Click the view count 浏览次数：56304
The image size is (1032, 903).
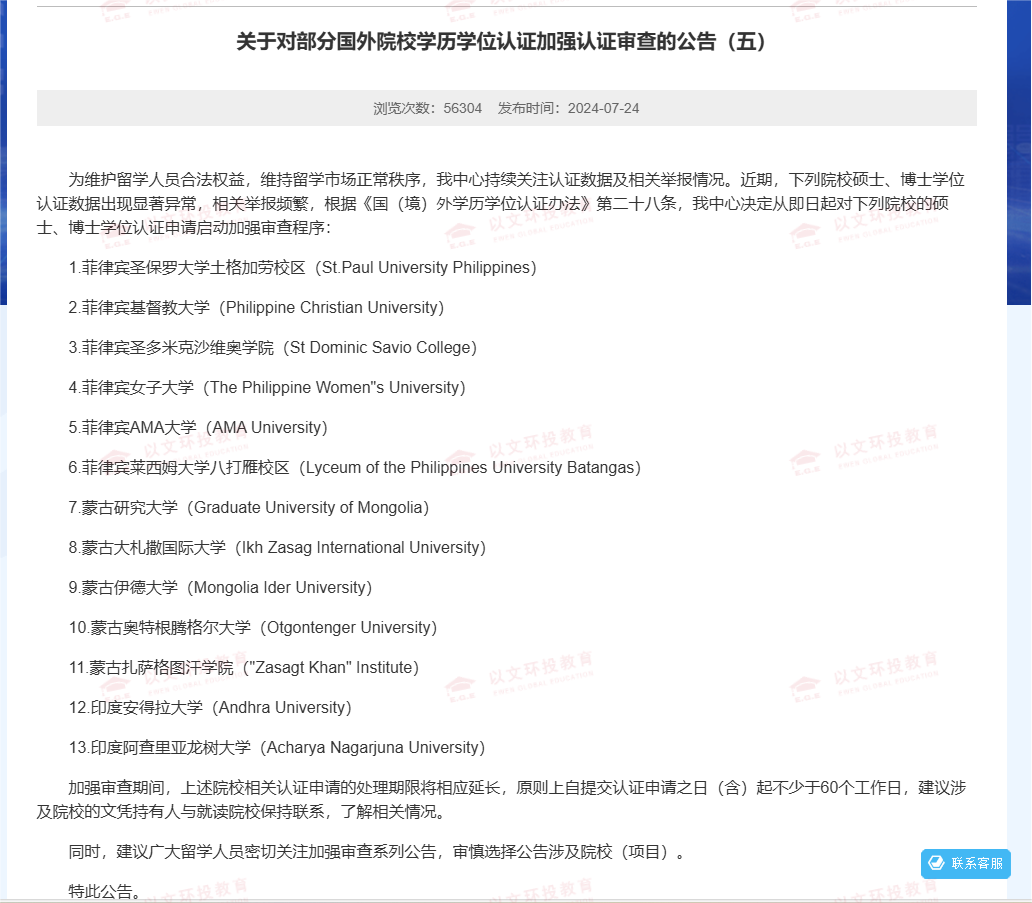coord(427,109)
